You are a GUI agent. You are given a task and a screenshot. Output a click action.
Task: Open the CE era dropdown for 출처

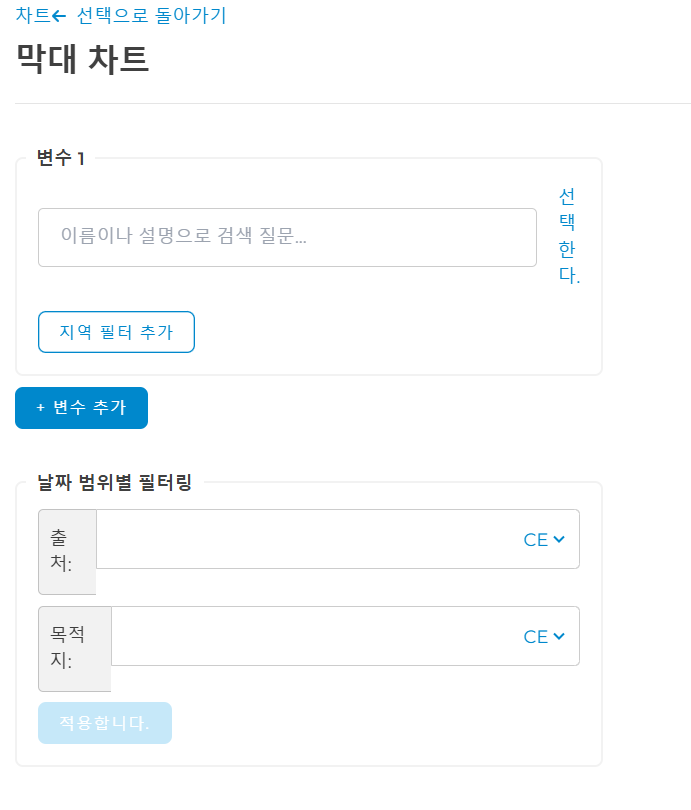click(x=544, y=539)
